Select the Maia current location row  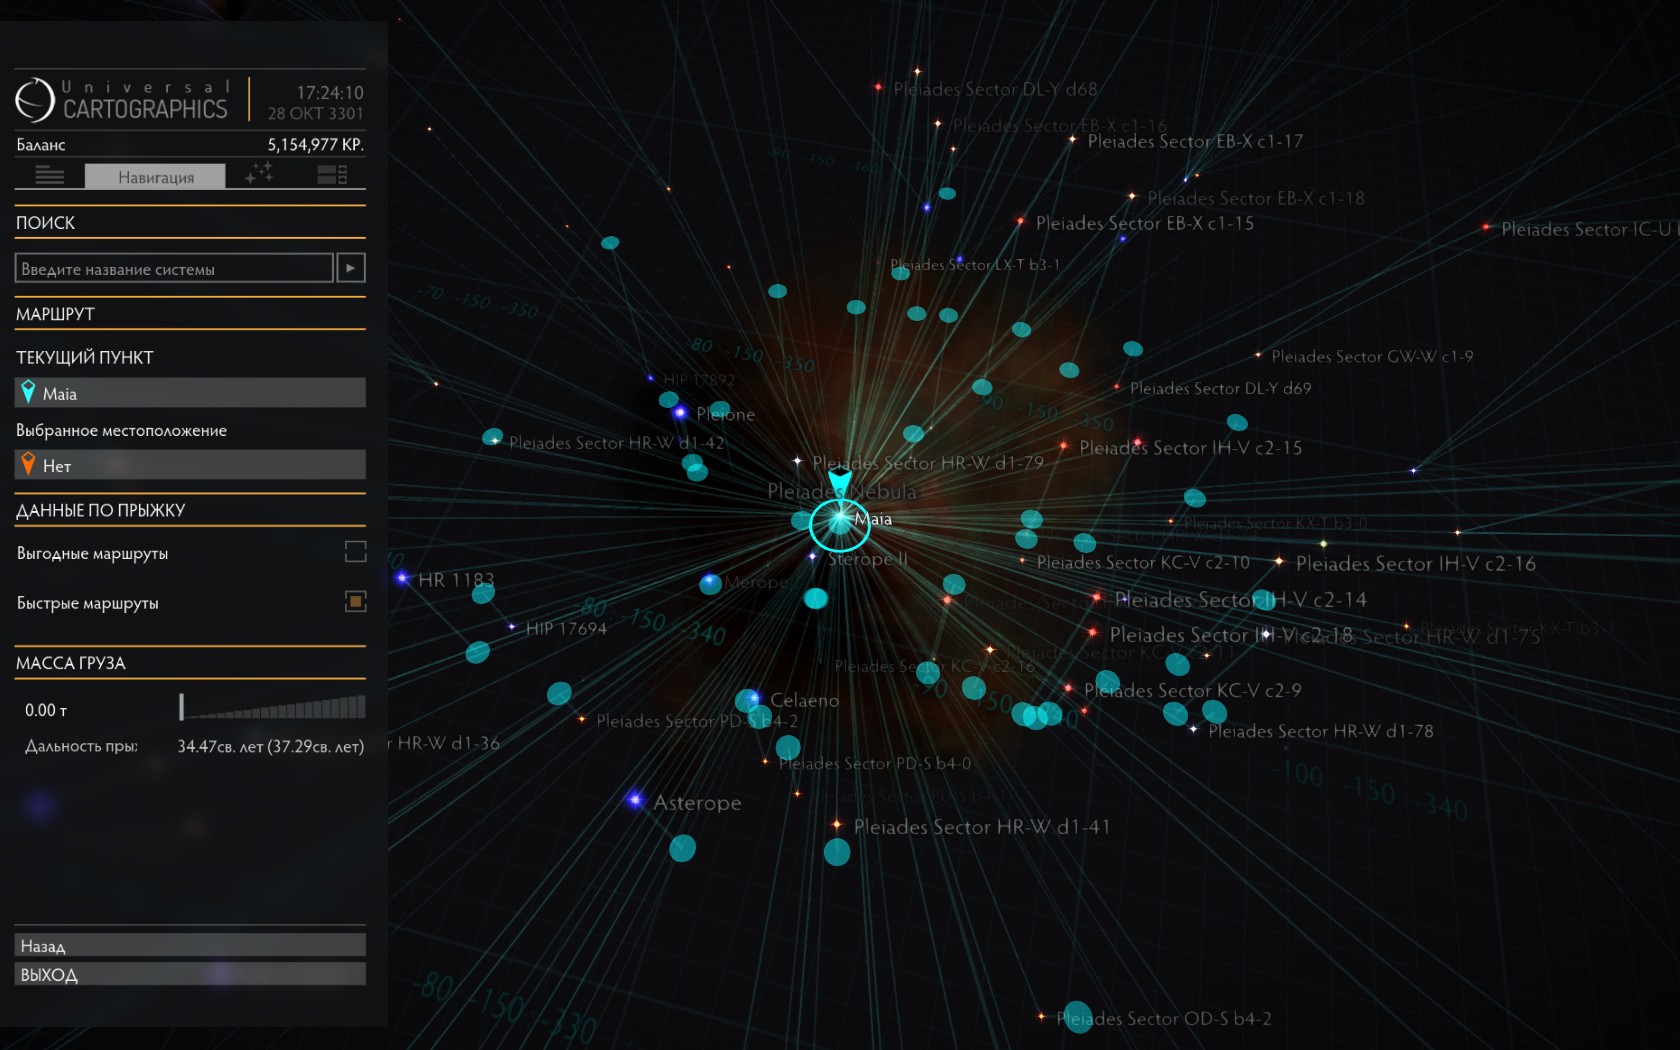click(190, 393)
